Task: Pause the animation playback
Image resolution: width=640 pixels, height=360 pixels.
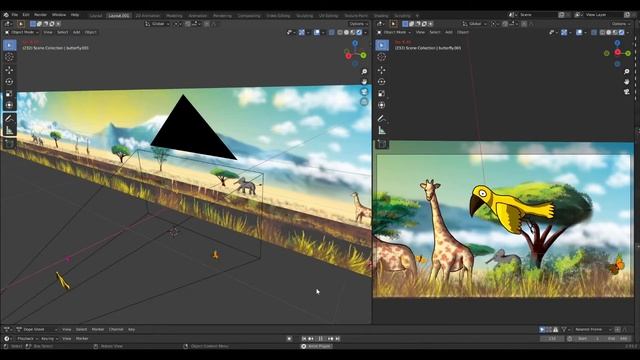Action: click(x=321, y=339)
